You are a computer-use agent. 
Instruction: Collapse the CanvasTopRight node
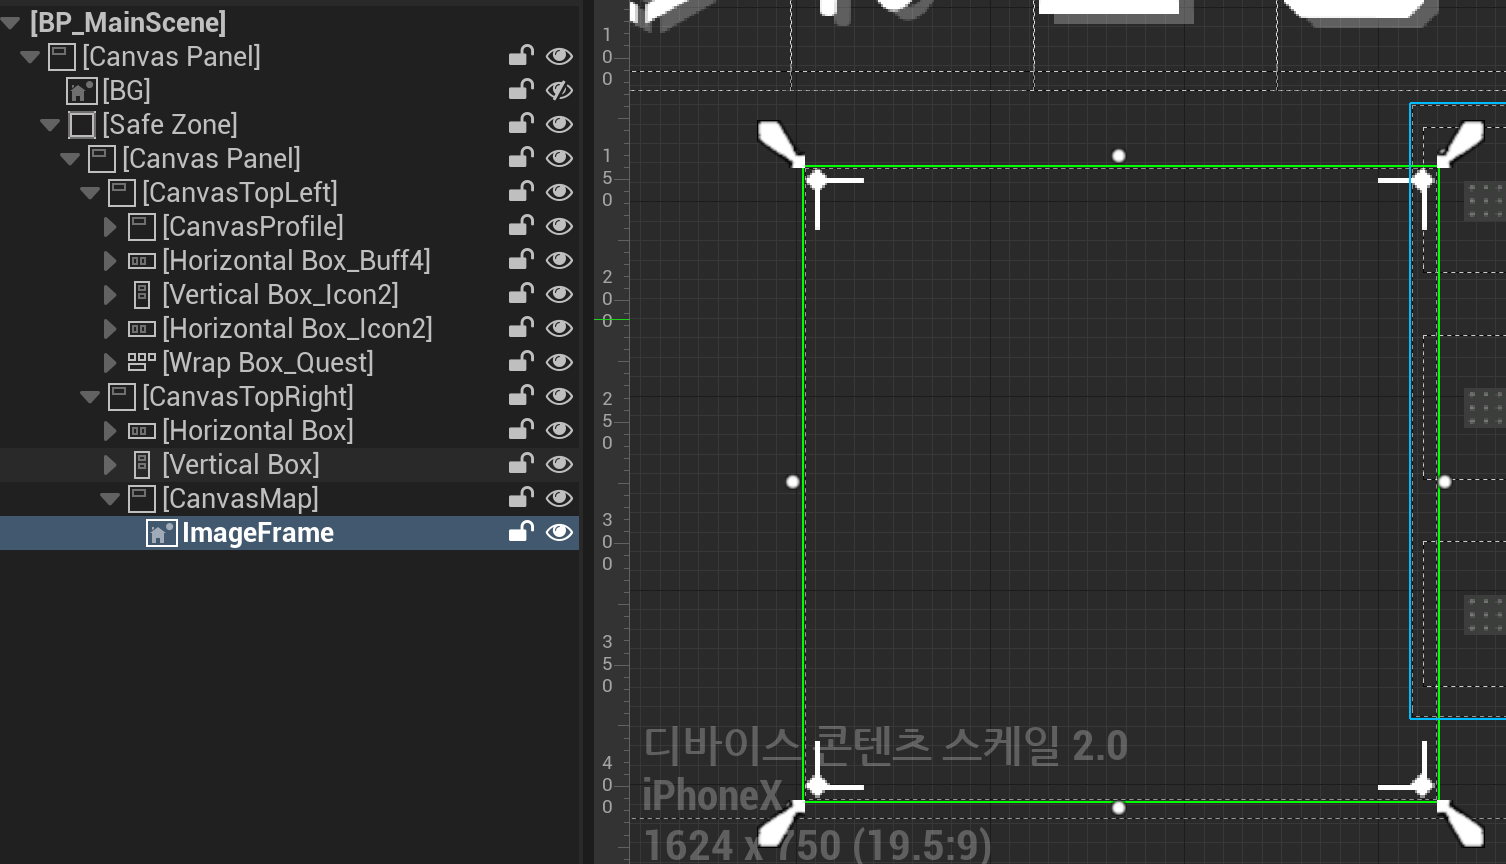[90, 397]
